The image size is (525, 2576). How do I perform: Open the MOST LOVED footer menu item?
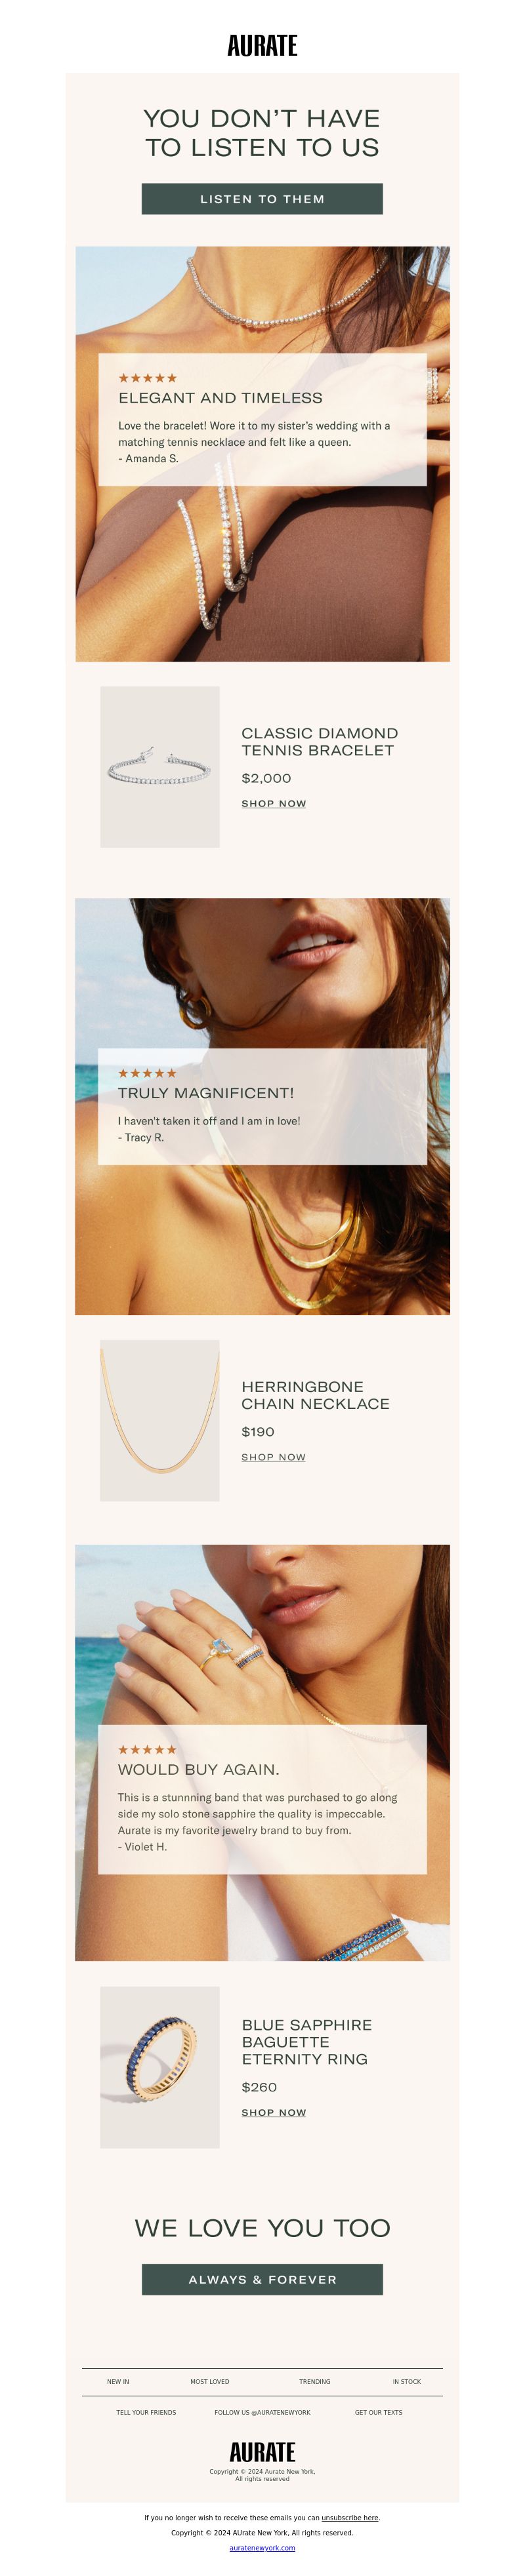(210, 2381)
